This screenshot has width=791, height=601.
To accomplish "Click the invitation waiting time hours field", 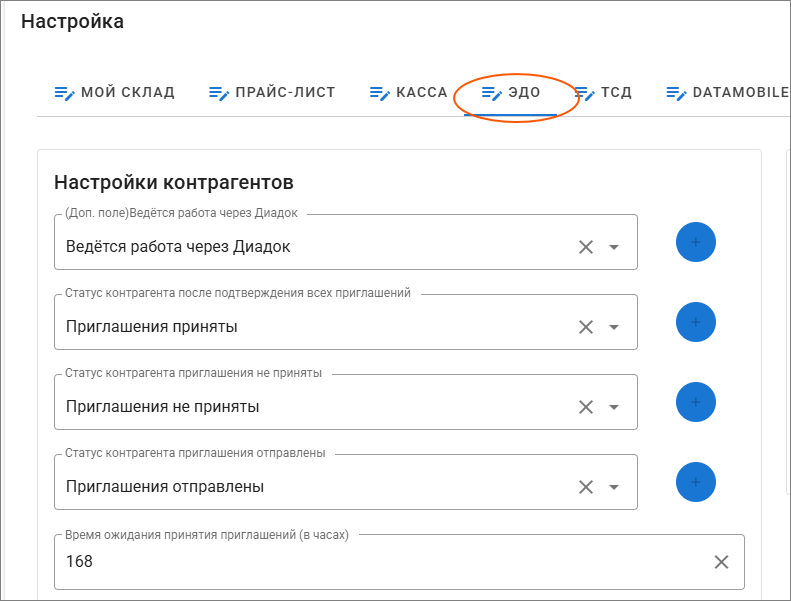I will click(380, 562).
